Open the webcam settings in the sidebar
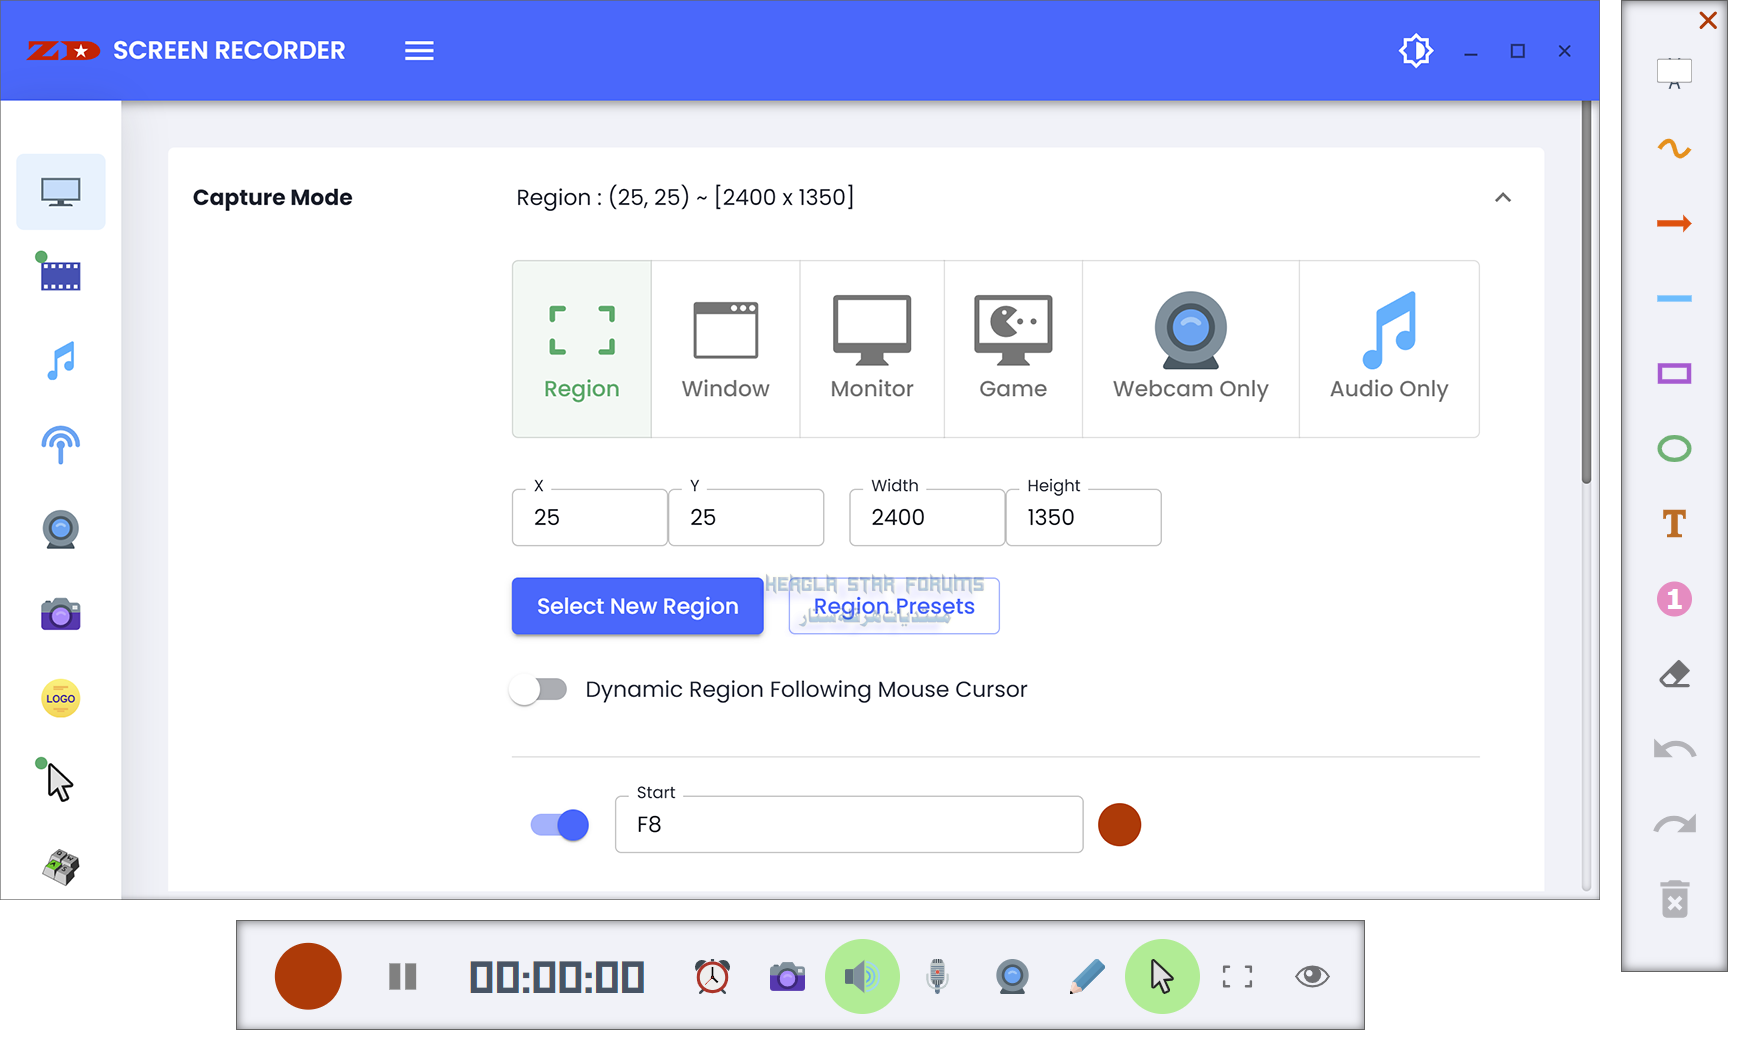Screen dimensions: 1750x1050 pos(60,529)
